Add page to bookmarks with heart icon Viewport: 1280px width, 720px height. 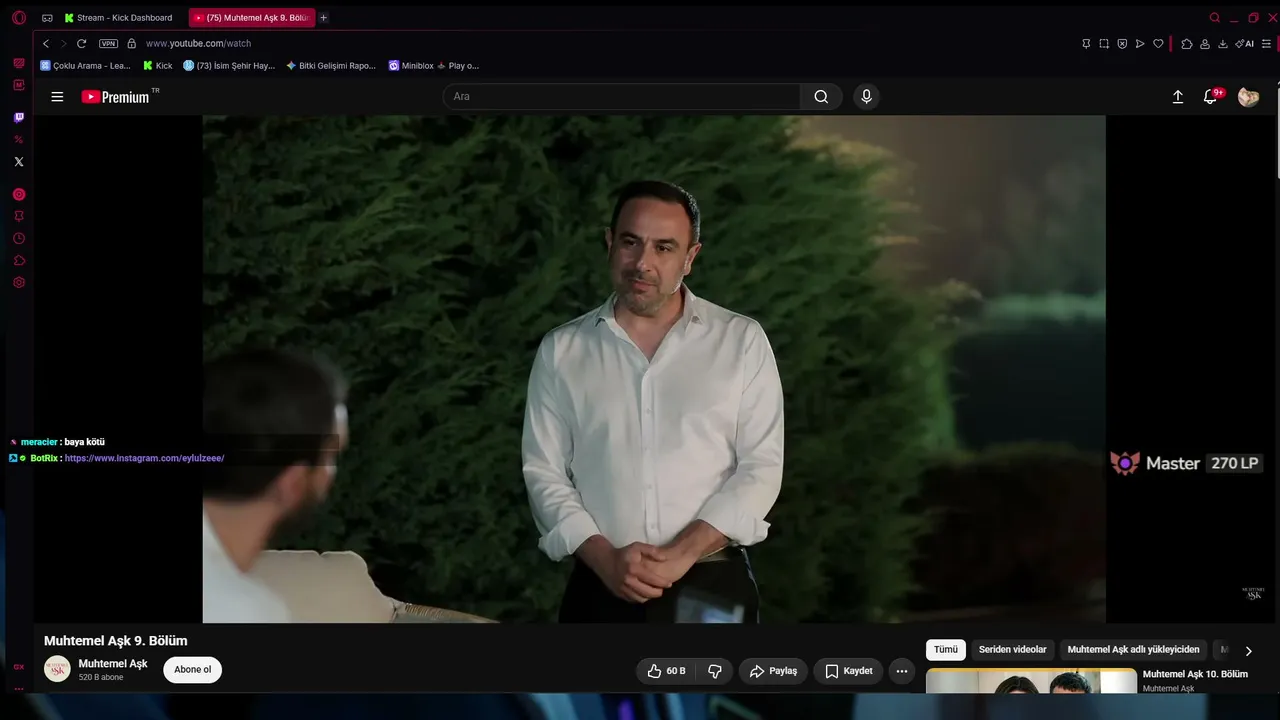tap(1158, 44)
